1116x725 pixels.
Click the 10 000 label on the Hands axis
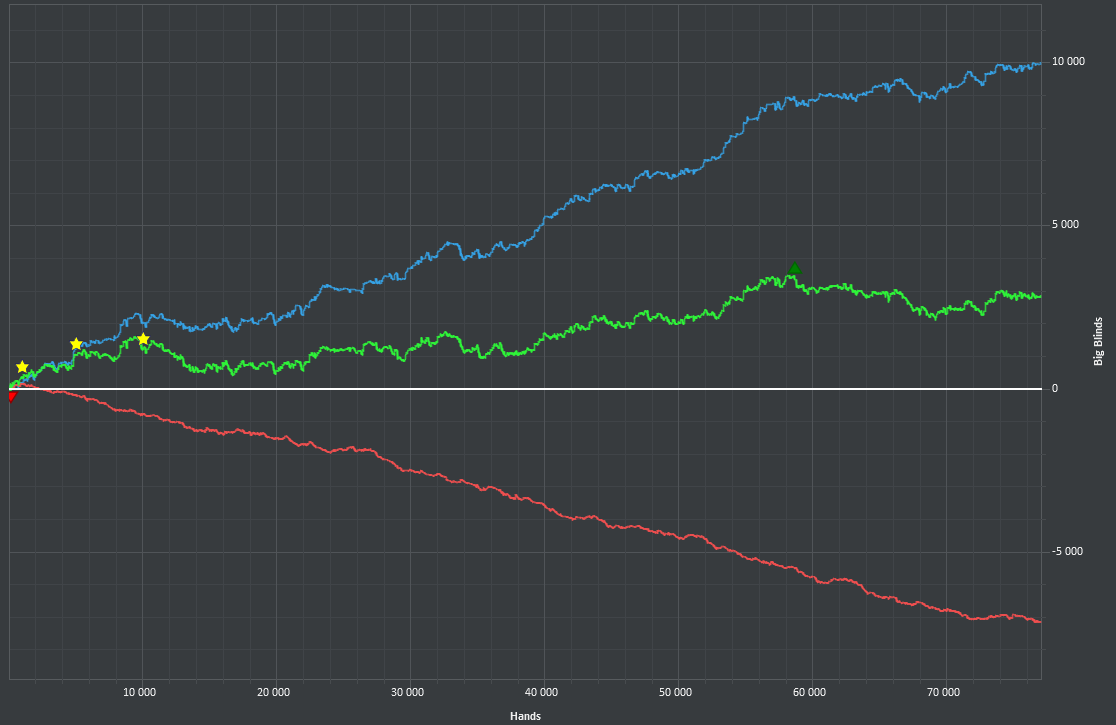[x=140, y=692]
